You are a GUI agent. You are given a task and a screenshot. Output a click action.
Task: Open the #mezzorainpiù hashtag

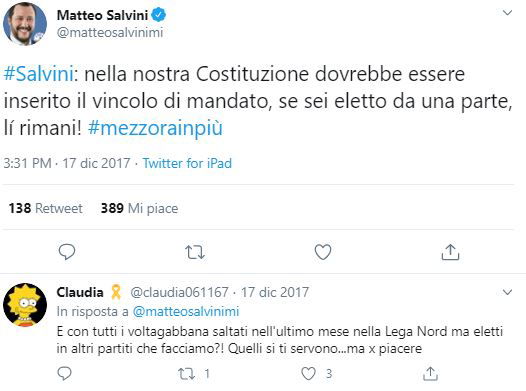[155, 128]
